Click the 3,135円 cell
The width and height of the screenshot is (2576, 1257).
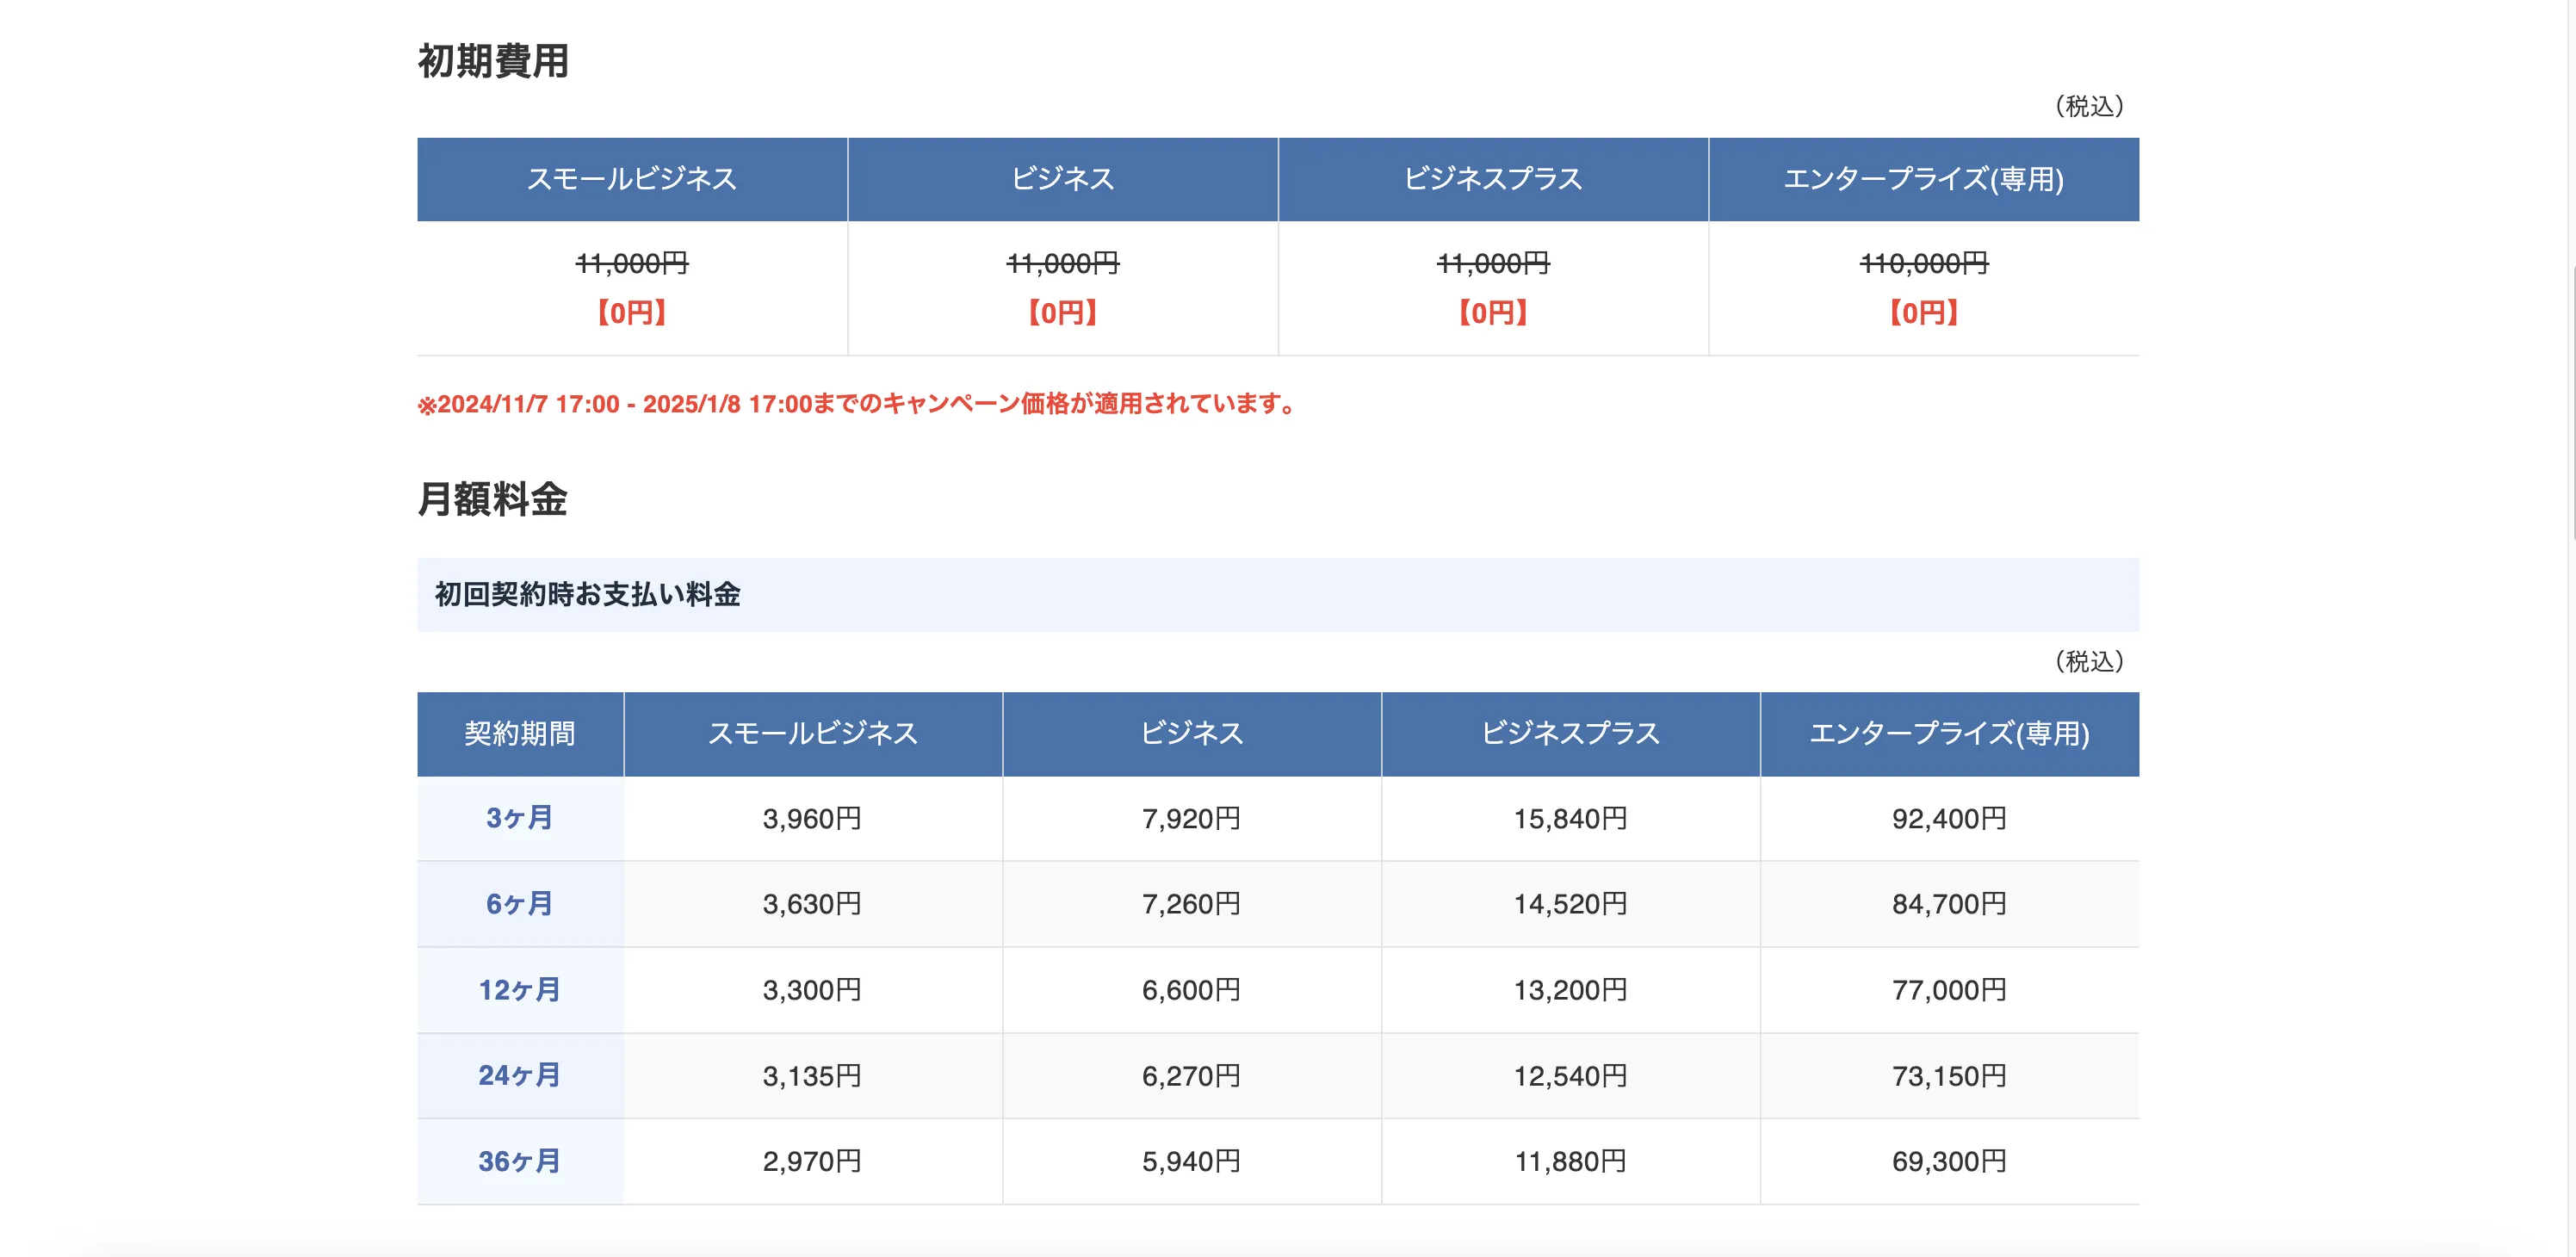click(x=813, y=1076)
